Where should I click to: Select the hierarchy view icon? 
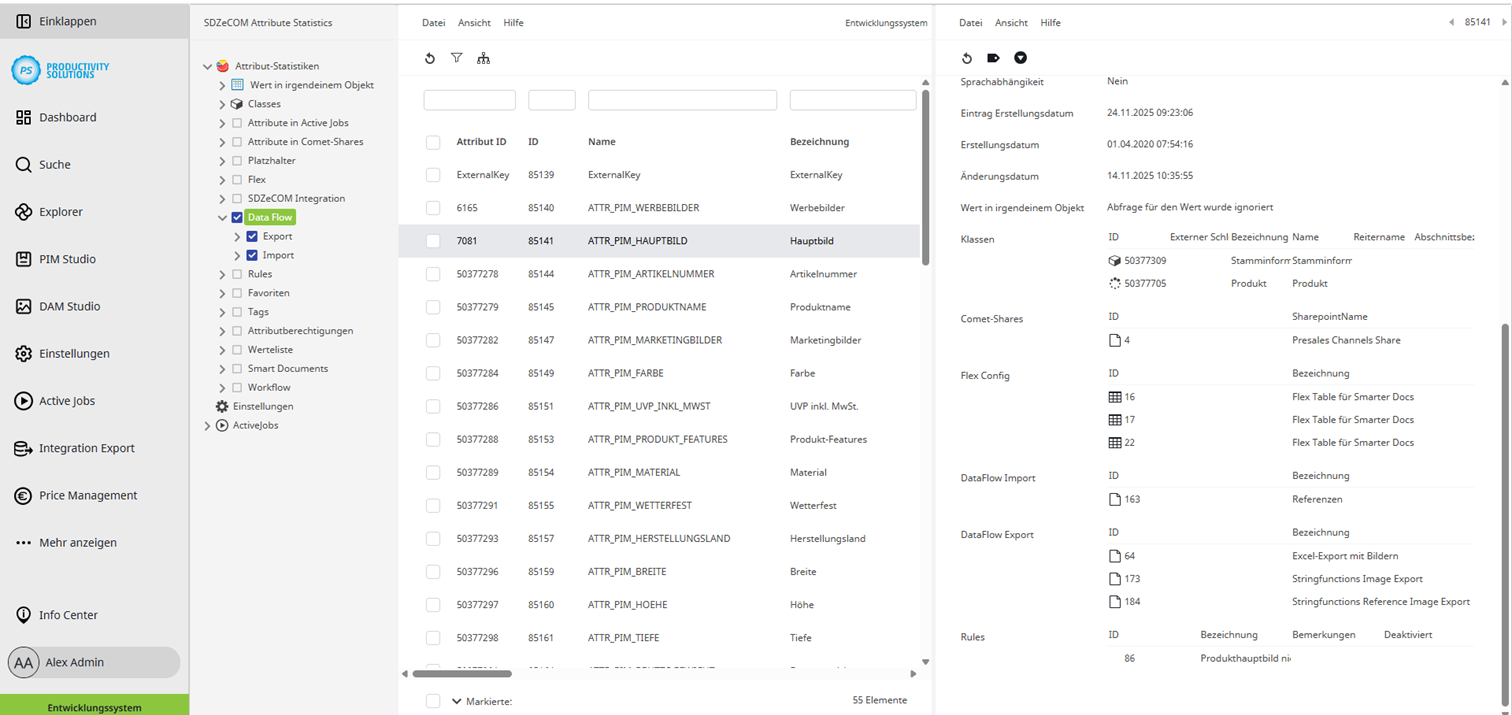tap(484, 58)
